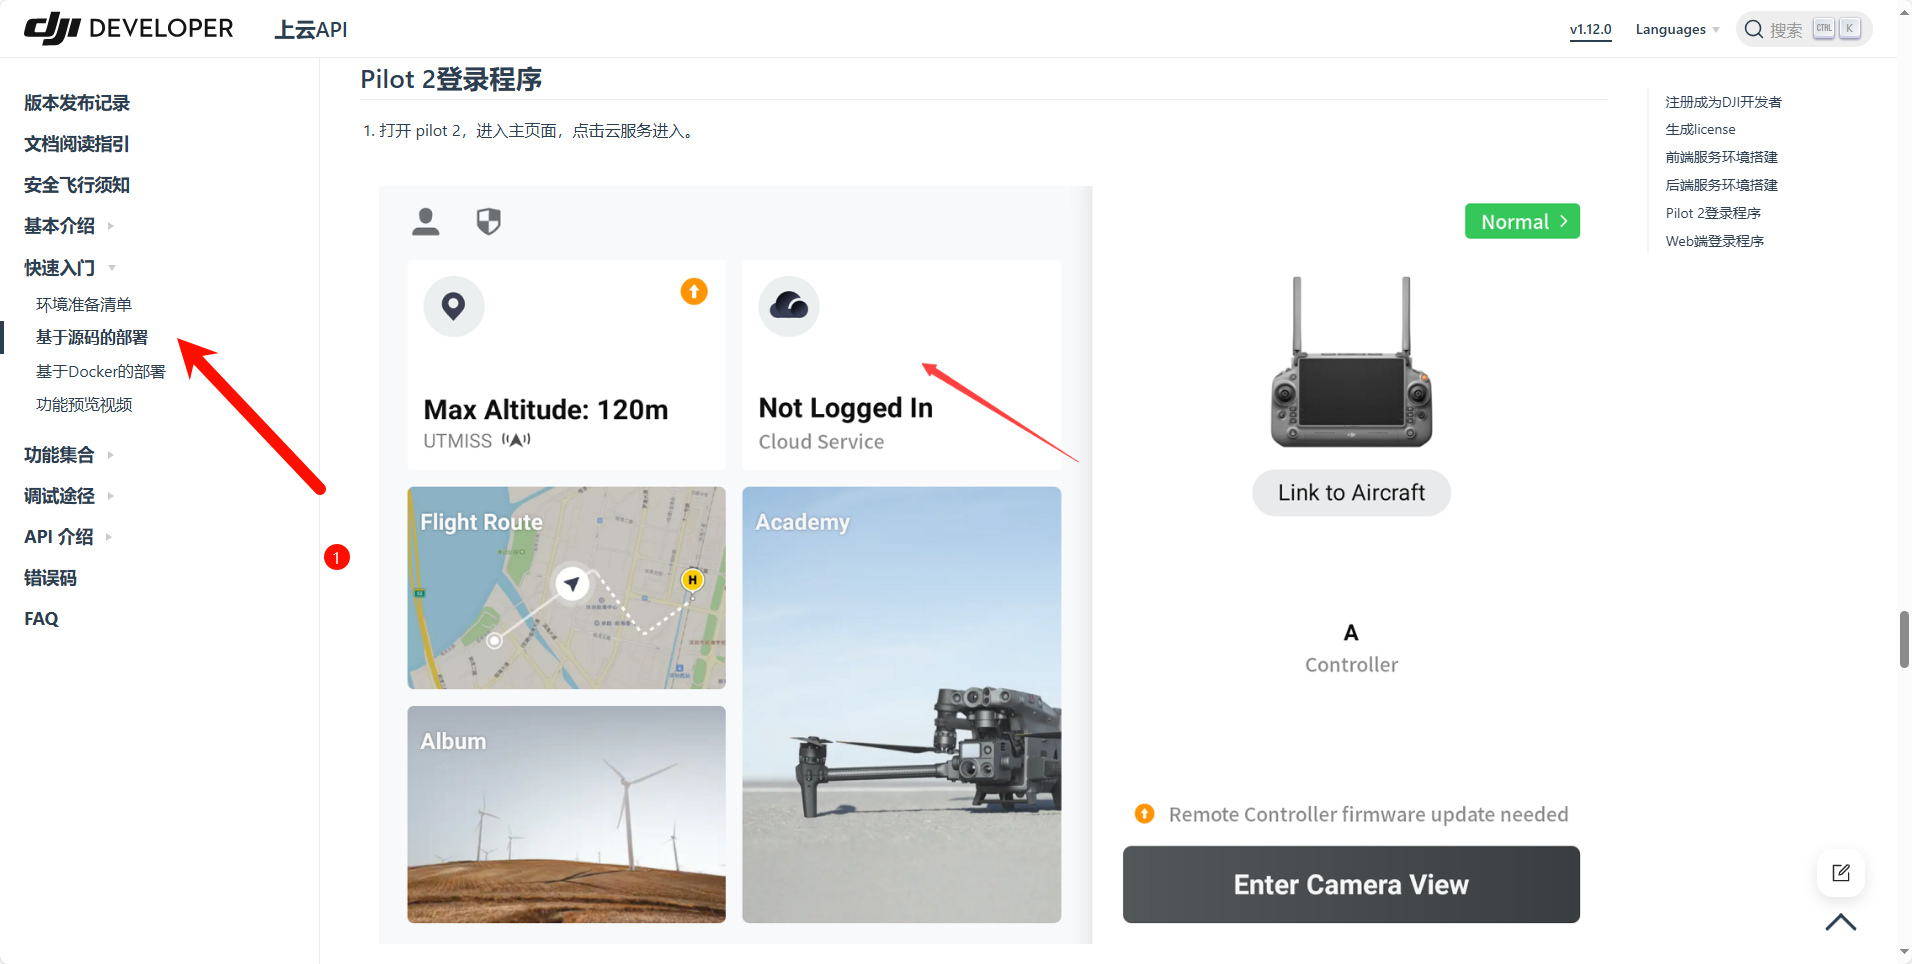The width and height of the screenshot is (1912, 964).
Task: Jump to 后端服务环境搭建 section
Action: 1721,185
